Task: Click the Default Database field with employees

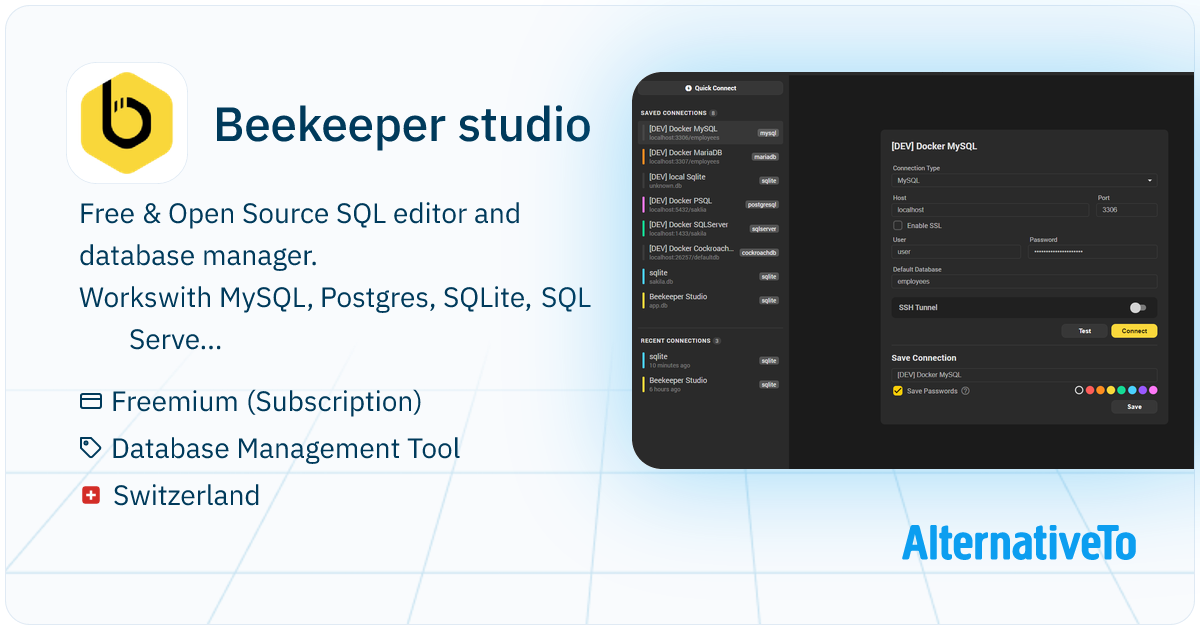Action: [1024, 282]
